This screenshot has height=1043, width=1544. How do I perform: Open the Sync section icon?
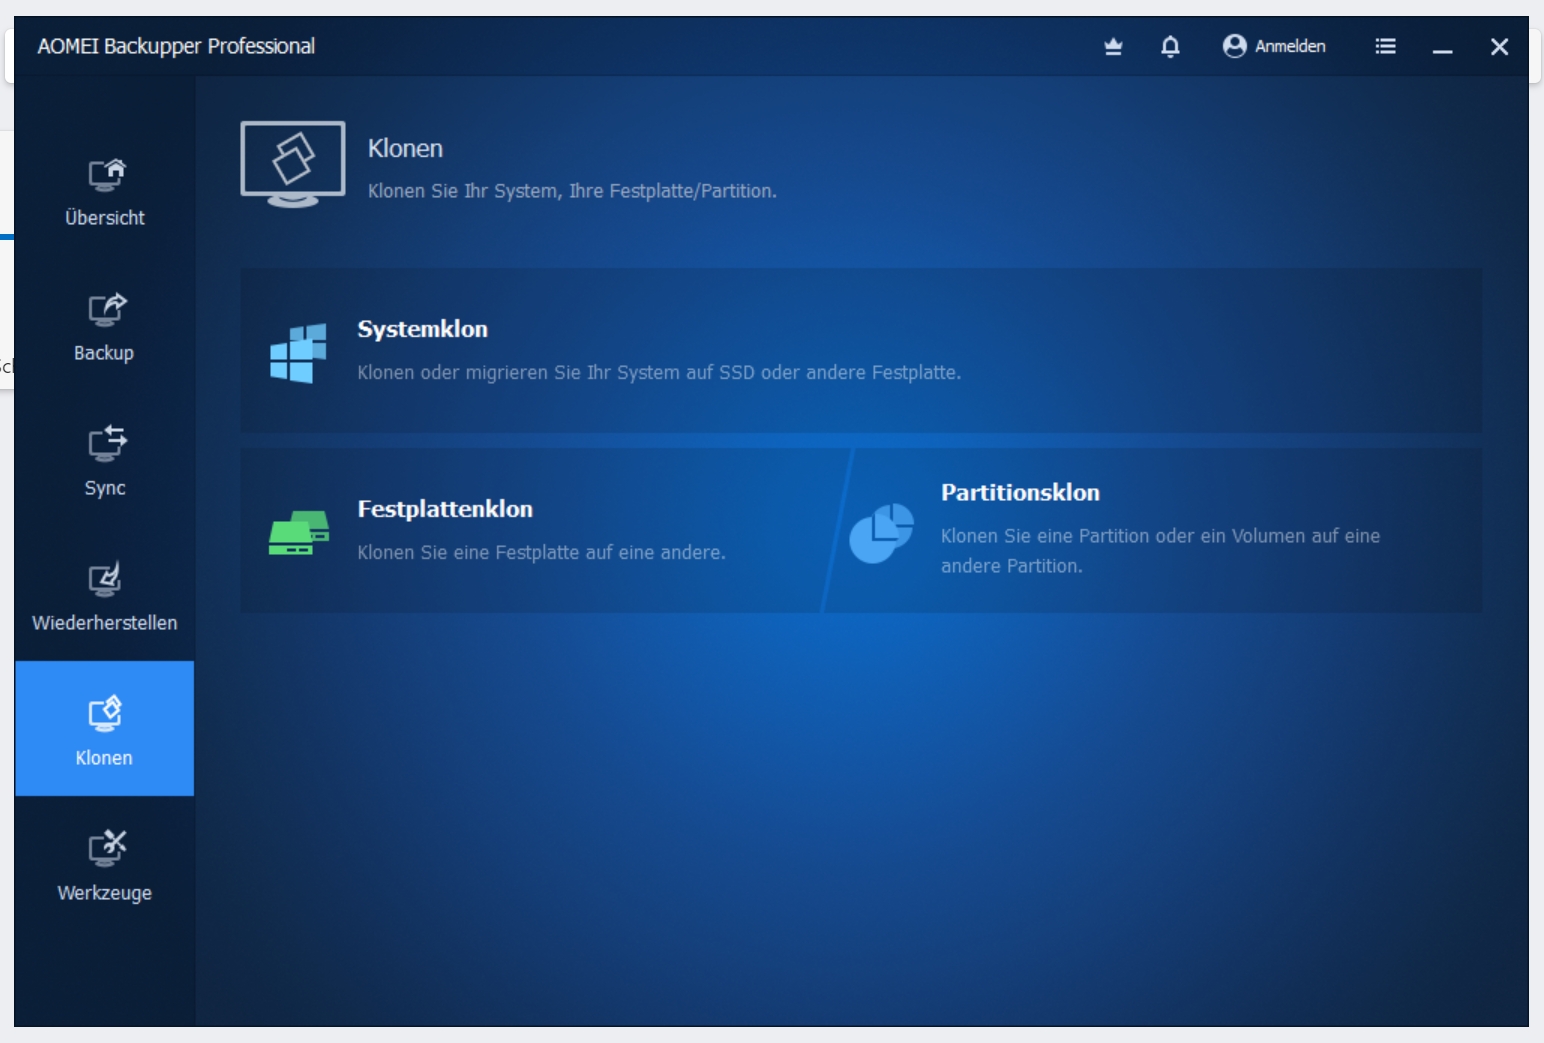tap(106, 444)
